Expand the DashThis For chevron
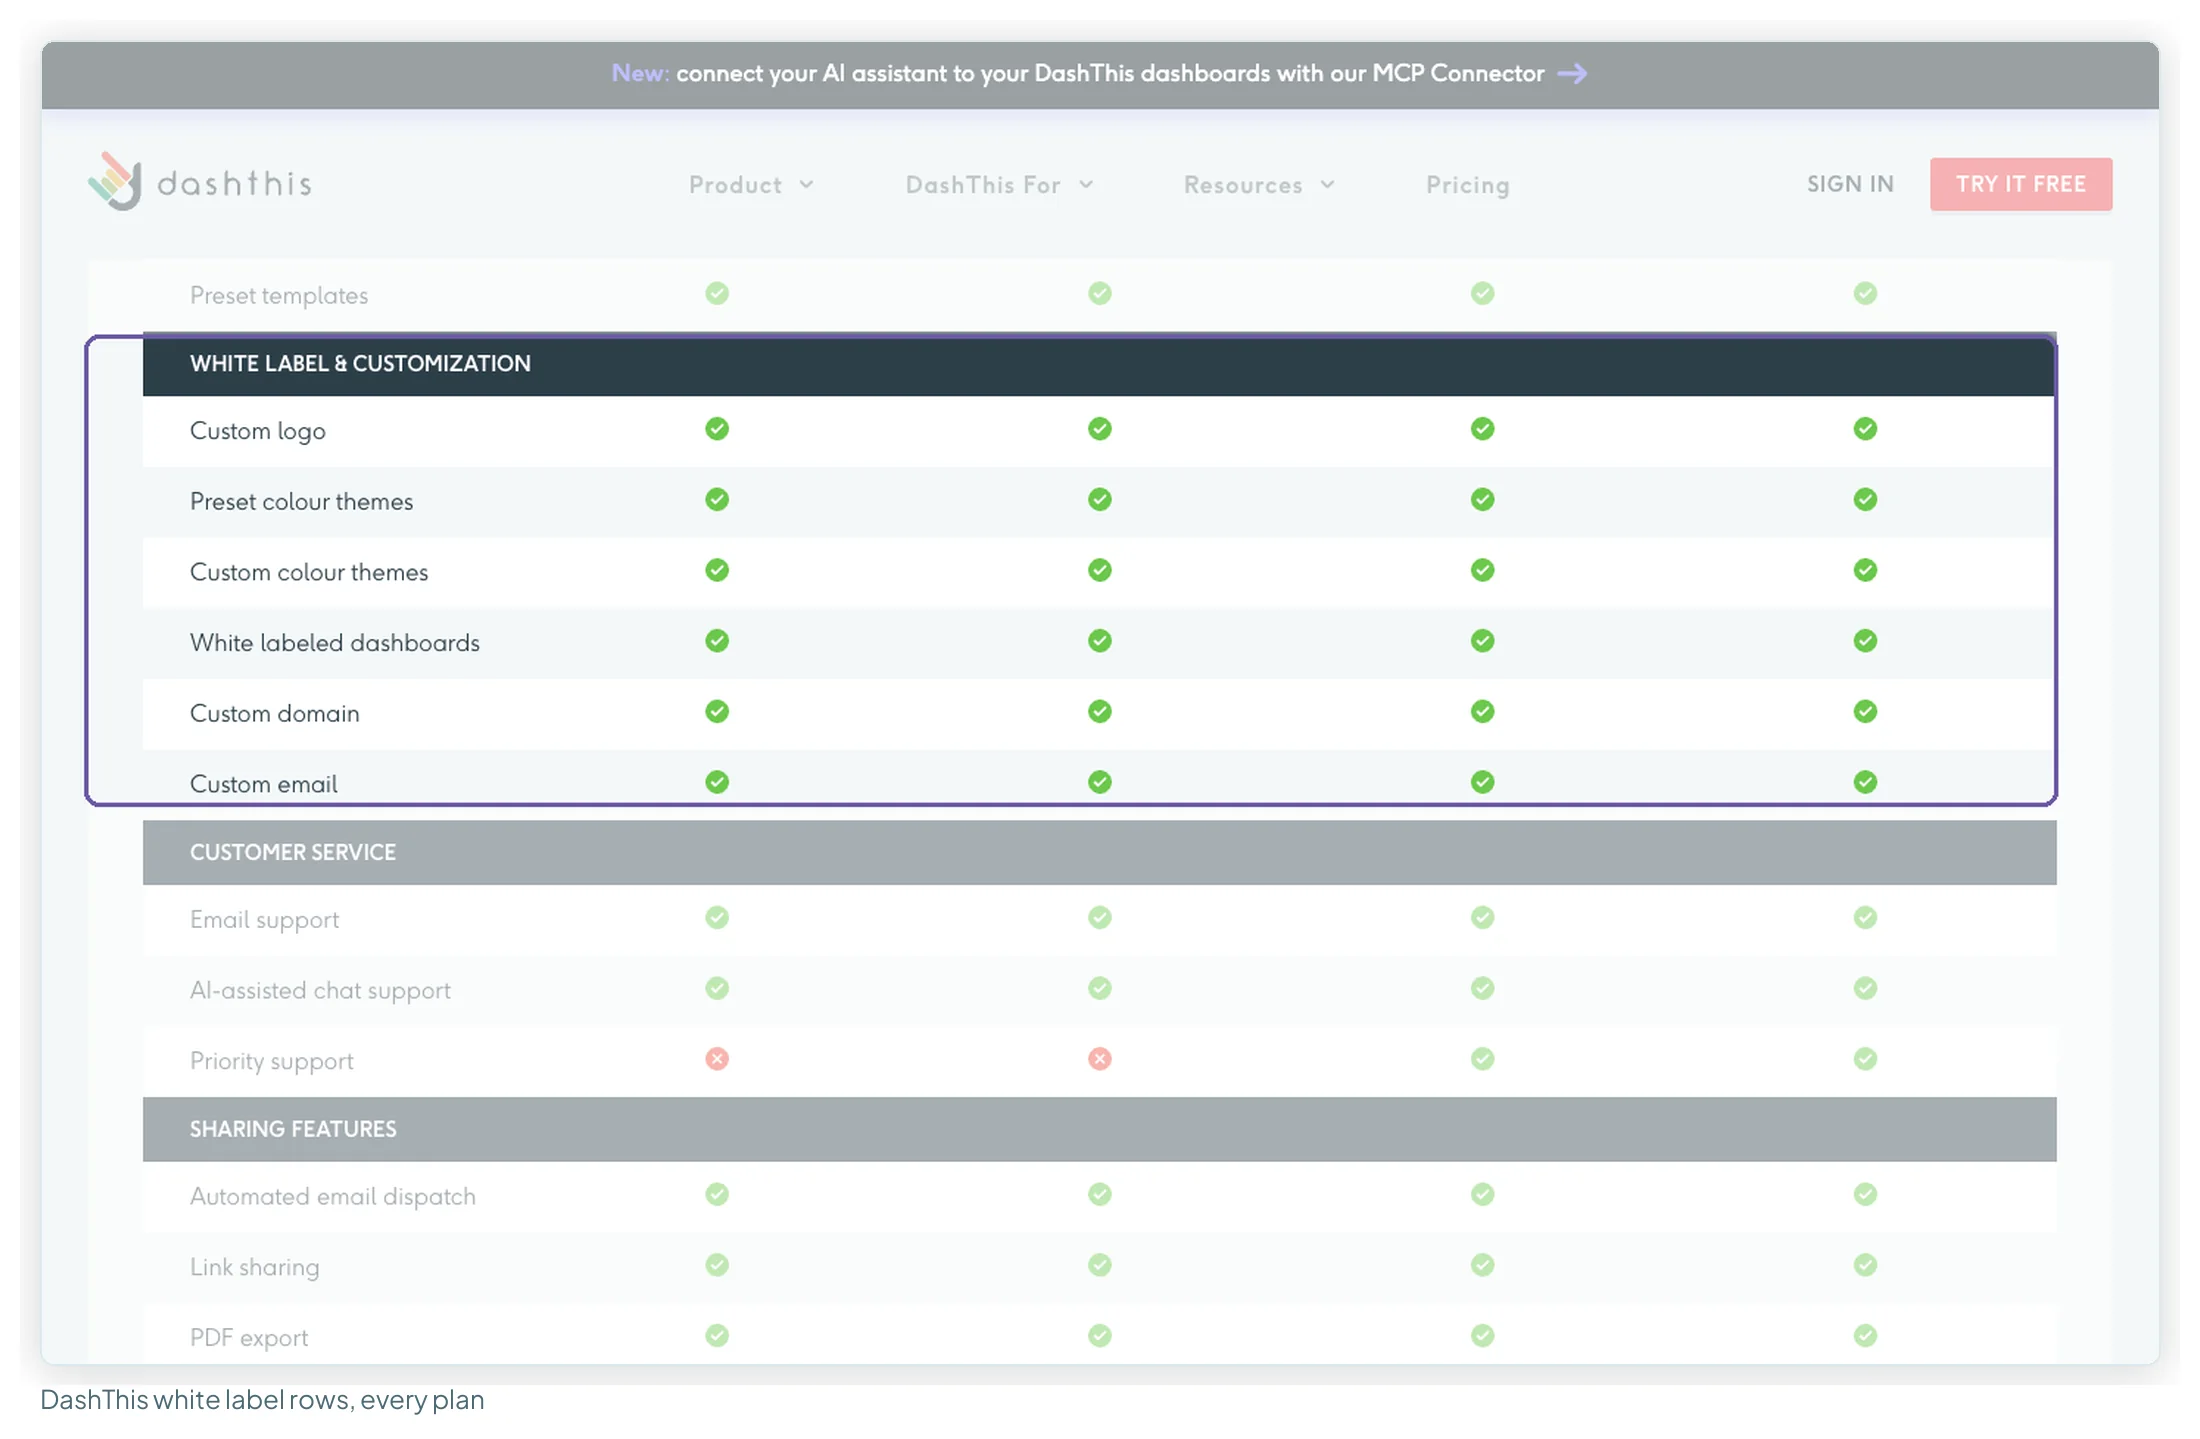This screenshot has height=1439, width=2200. (1086, 185)
